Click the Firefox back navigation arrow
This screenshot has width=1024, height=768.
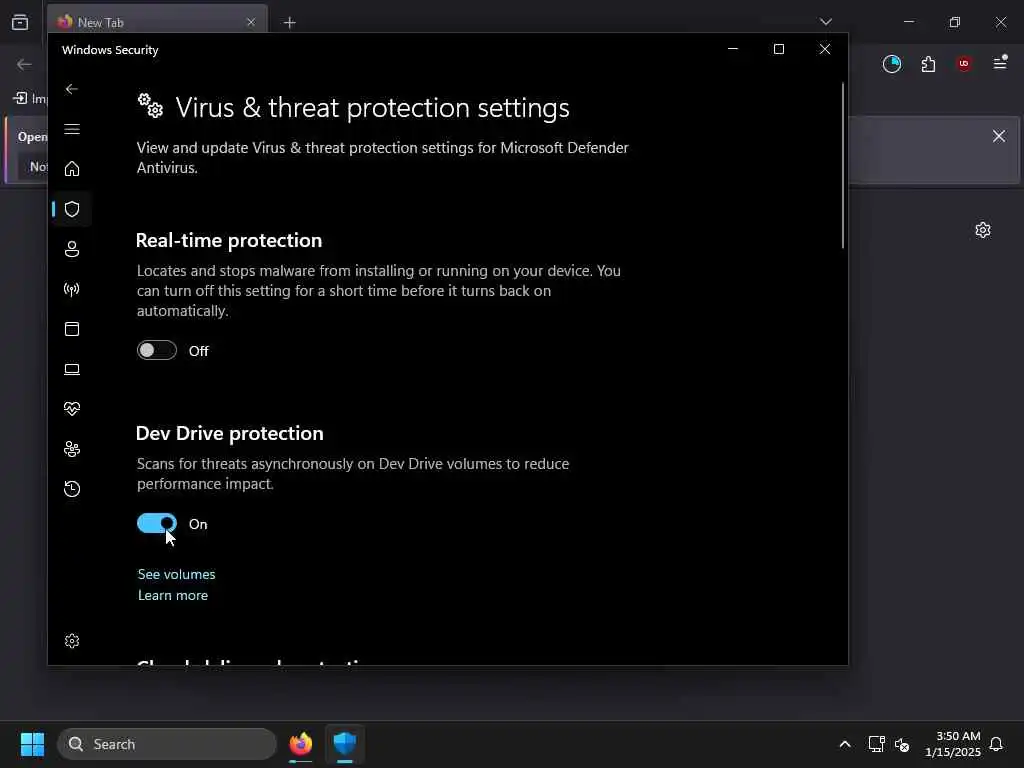coord(24,64)
